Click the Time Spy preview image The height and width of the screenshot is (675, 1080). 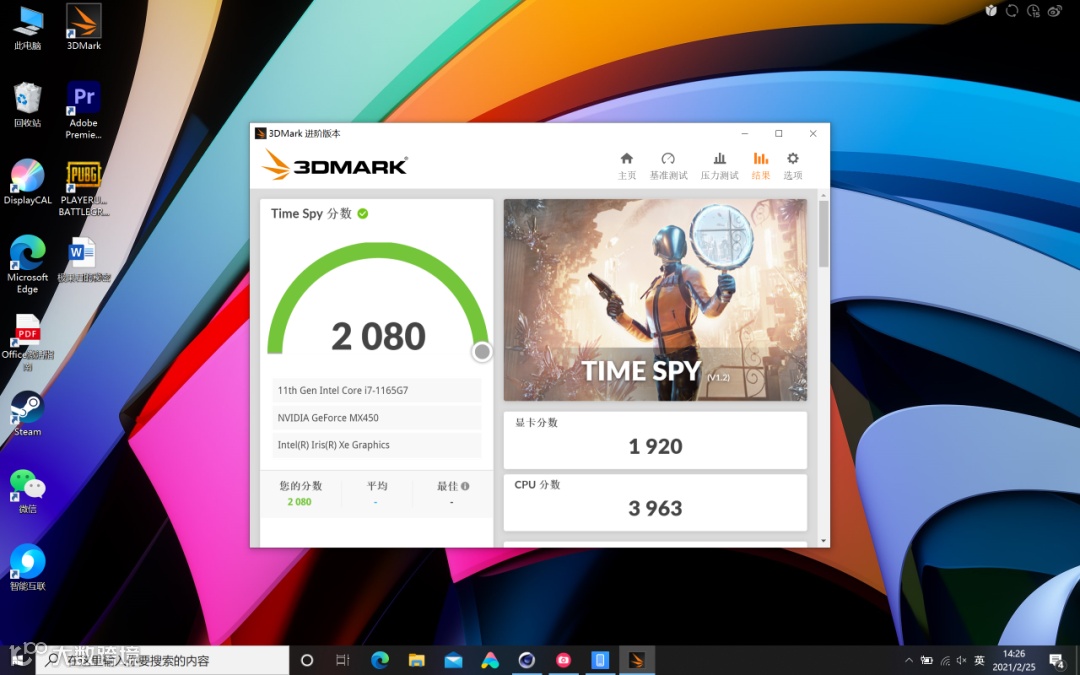(x=655, y=300)
